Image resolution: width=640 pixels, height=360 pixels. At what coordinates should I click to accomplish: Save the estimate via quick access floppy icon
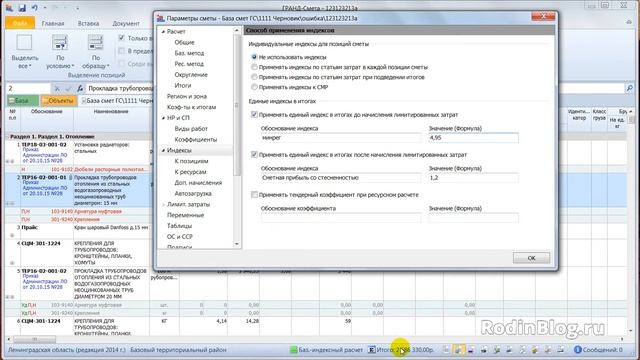coord(22,8)
